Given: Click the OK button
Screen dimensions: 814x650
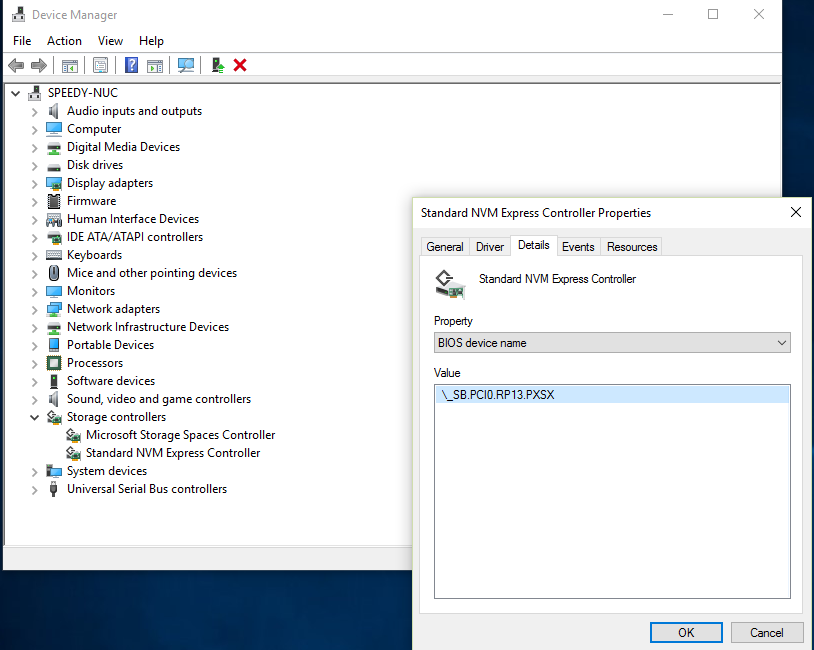Looking at the screenshot, I should (686, 632).
